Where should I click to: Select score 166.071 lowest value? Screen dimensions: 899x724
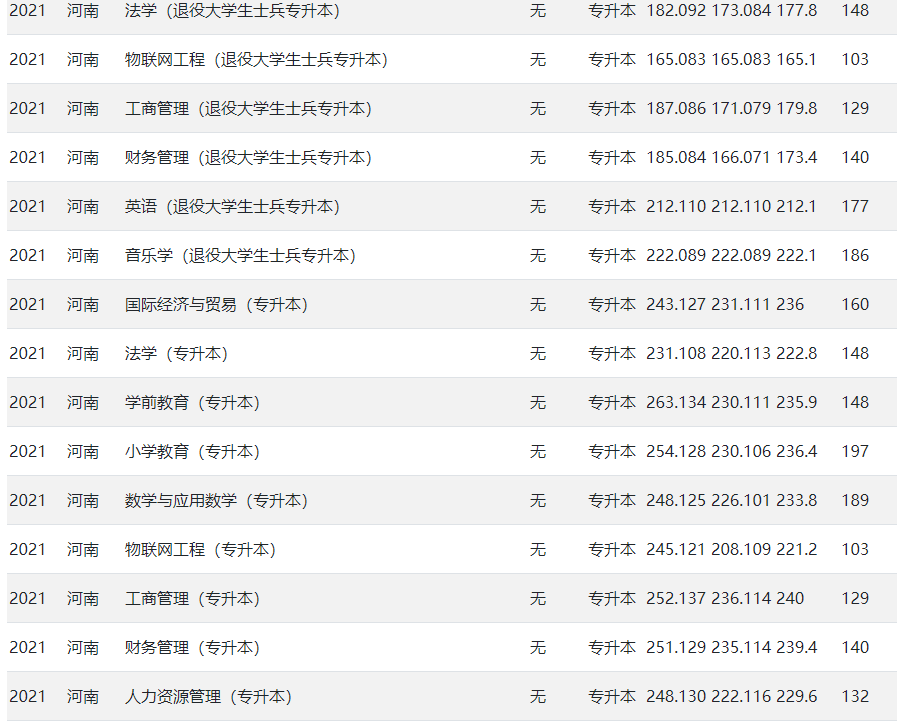coord(741,158)
